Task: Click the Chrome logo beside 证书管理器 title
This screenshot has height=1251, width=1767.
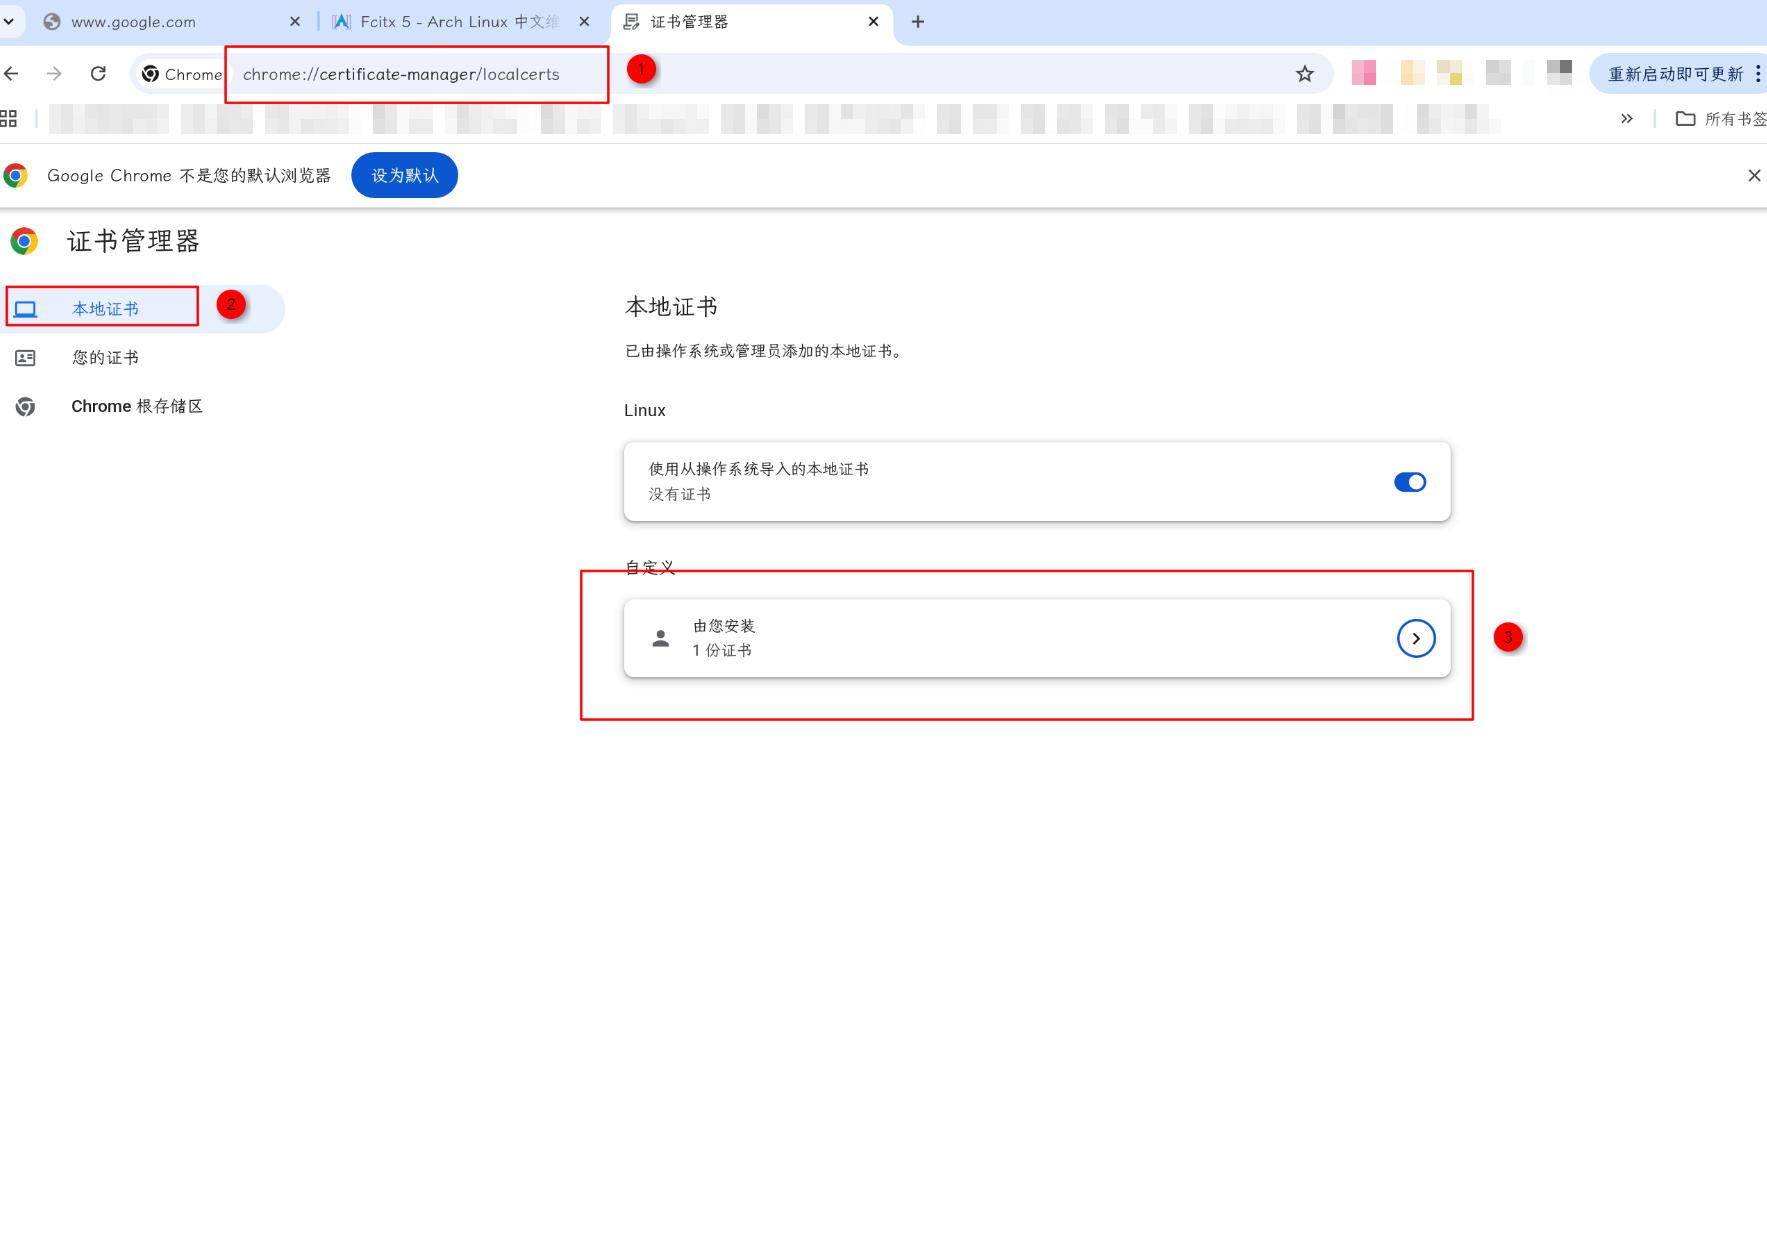Action: tap(24, 241)
